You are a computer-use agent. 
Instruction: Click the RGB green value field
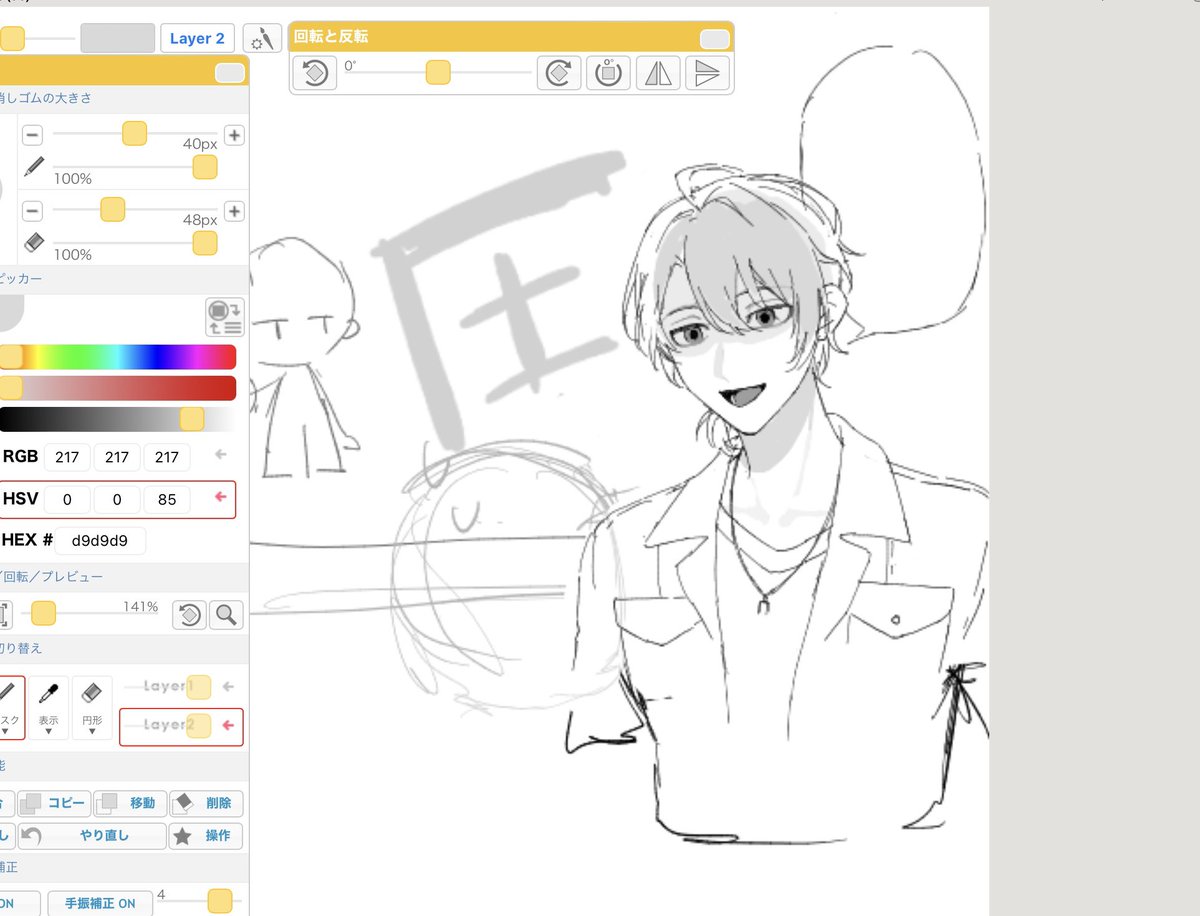(x=117, y=457)
